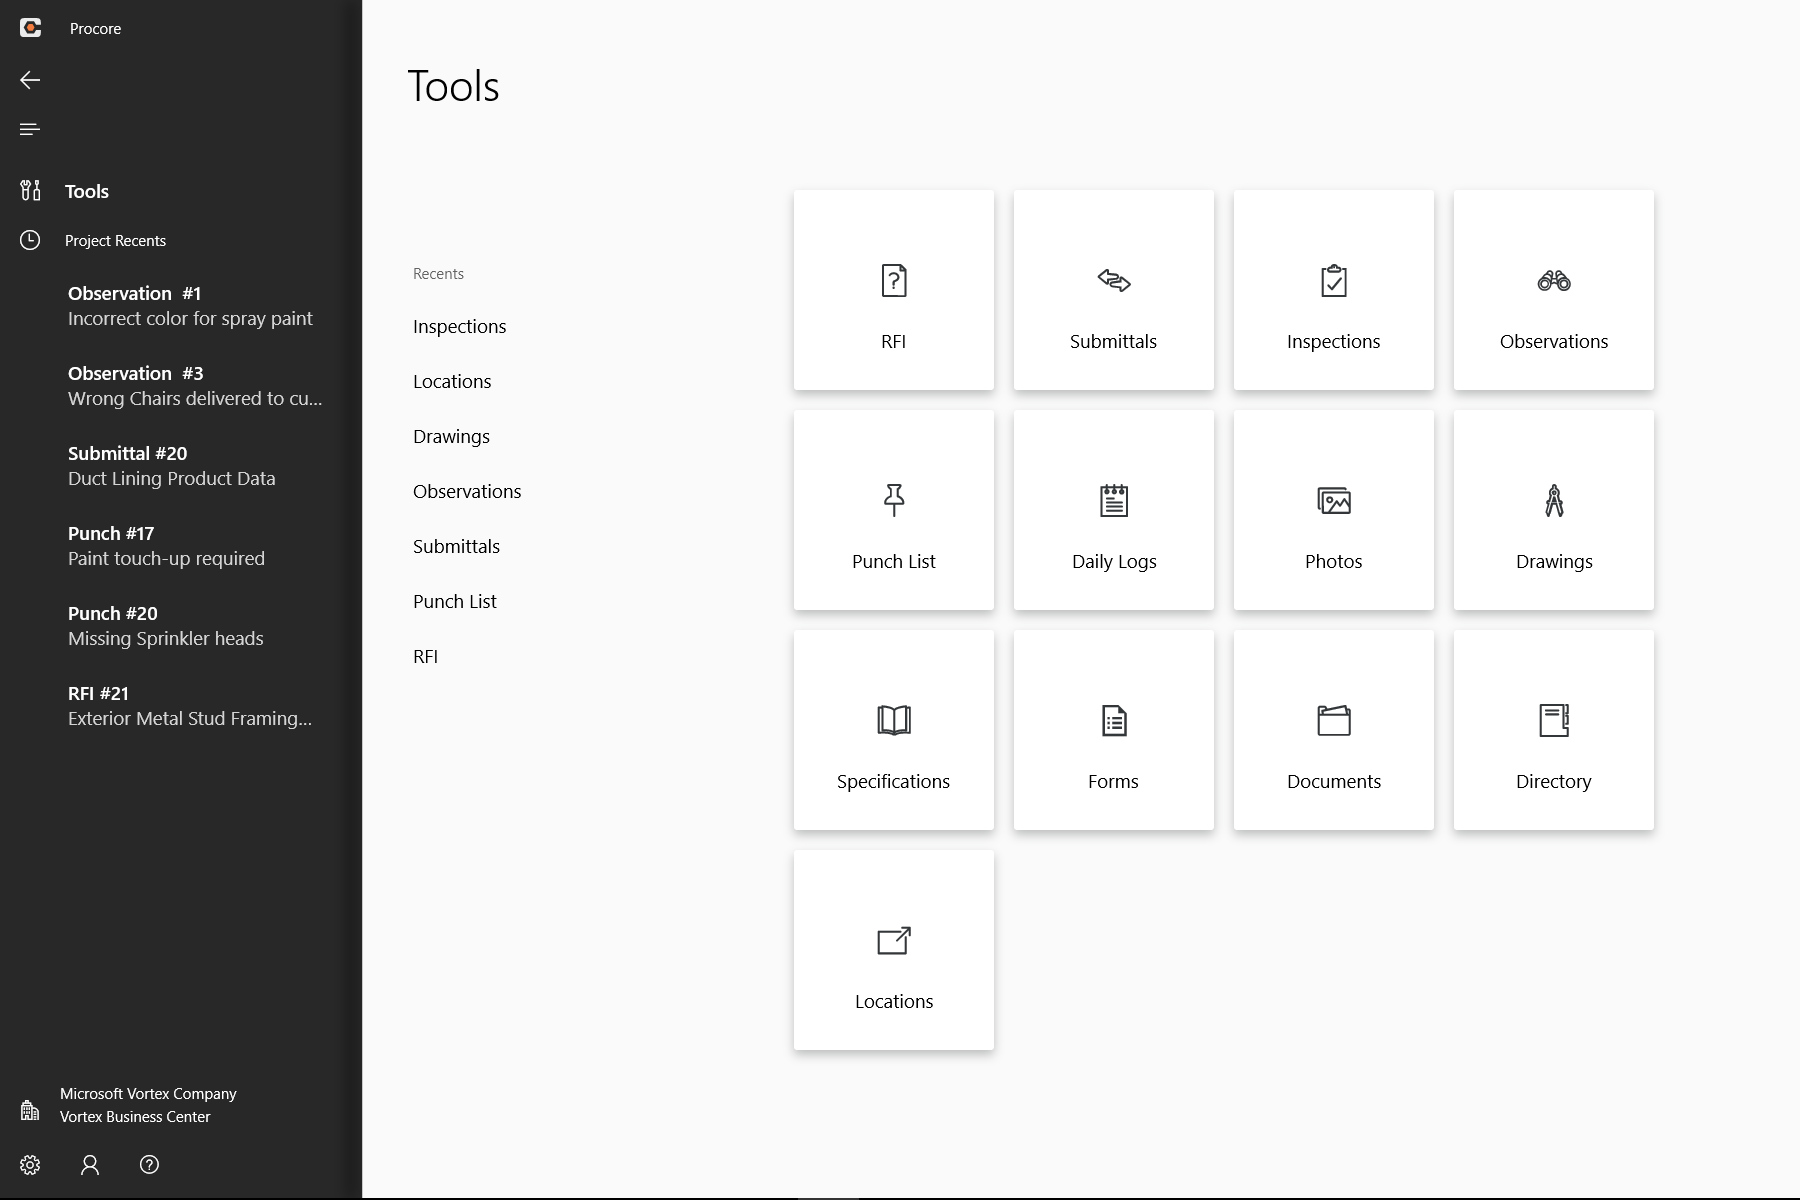Click RFI in the Recents list
This screenshot has height=1200, width=1800.
tap(425, 657)
